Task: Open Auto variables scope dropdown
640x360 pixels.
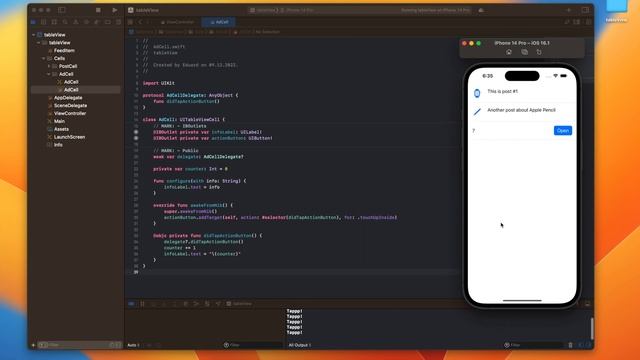Action: 133,345
